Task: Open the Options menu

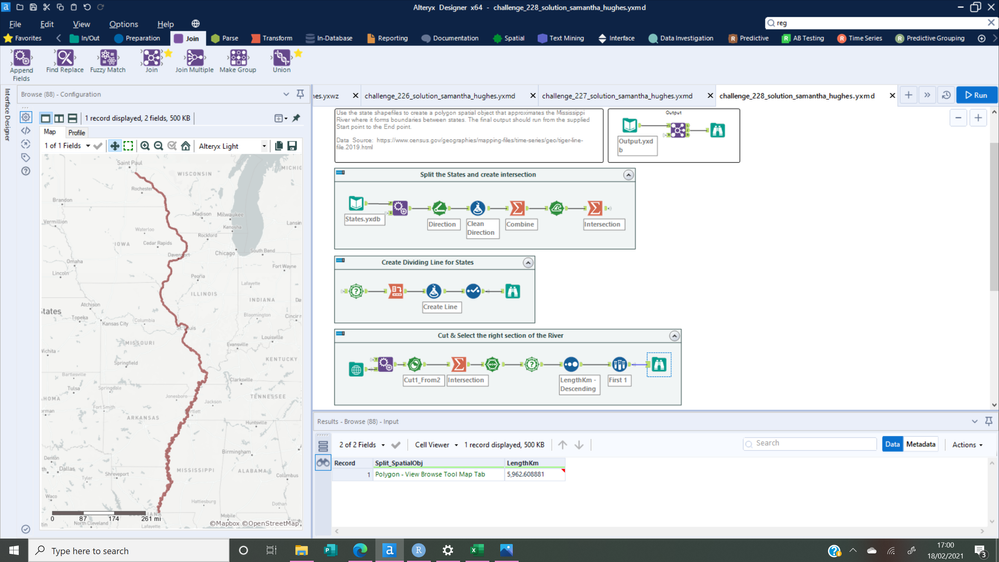Action: (x=123, y=24)
